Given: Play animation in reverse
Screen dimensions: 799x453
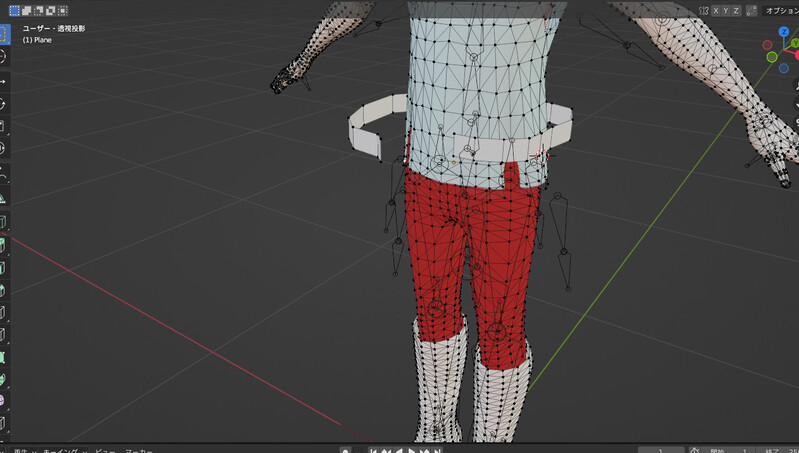Looking at the screenshot, I should coord(399,450).
